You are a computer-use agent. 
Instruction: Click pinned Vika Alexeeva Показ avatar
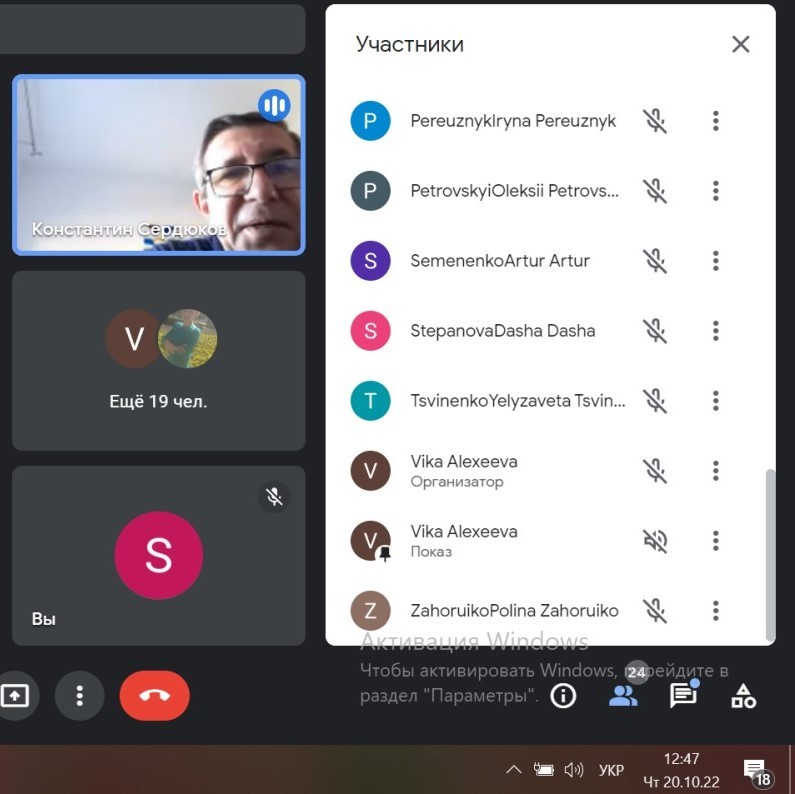pyautogui.click(x=370, y=540)
